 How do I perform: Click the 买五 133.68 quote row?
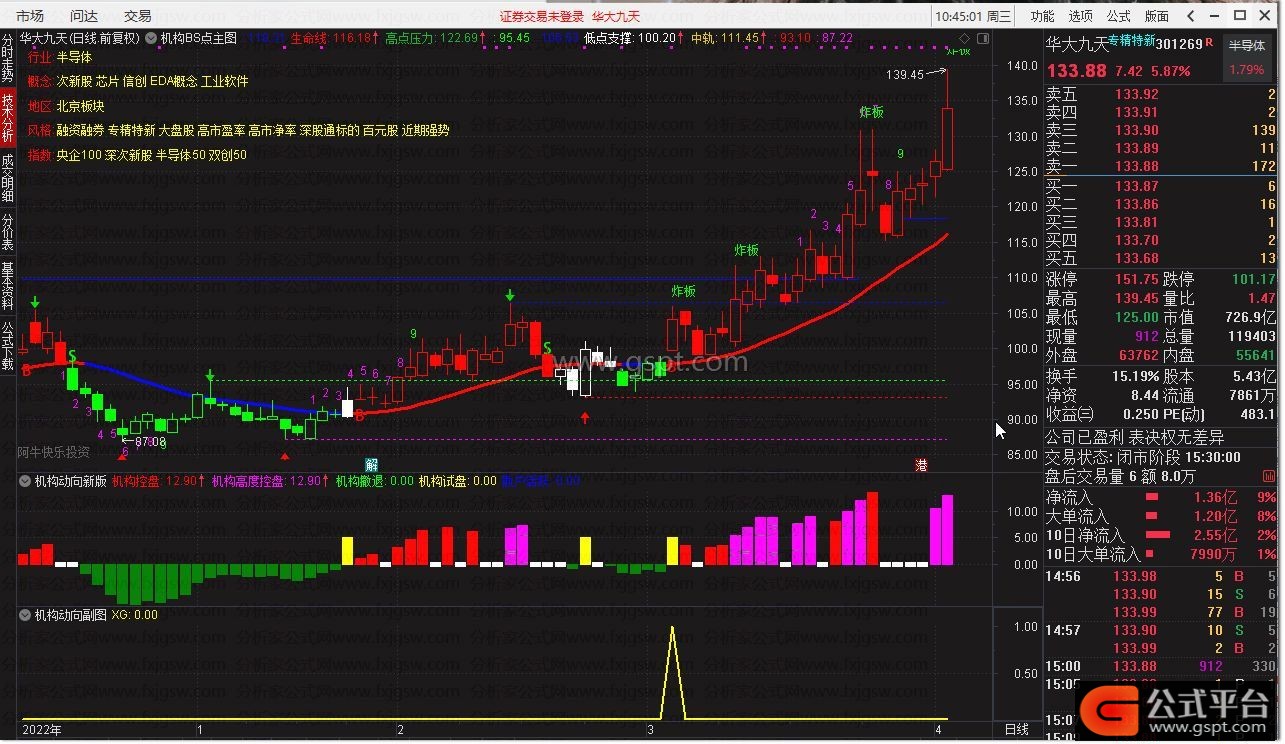pos(1160,259)
